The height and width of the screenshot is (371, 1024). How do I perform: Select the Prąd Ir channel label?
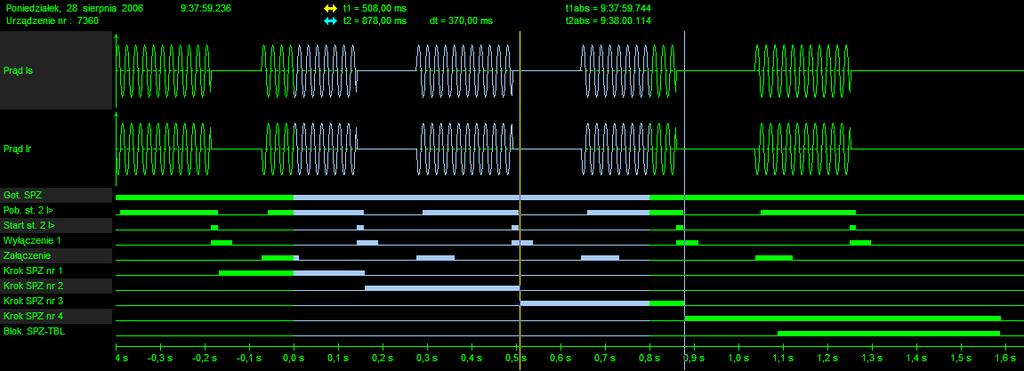click(18, 149)
